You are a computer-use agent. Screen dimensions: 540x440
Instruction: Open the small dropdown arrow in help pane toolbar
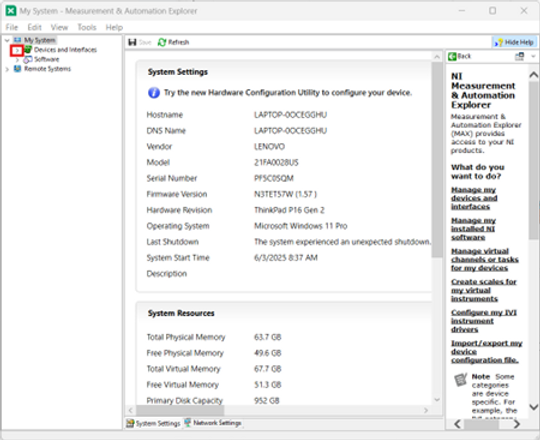click(x=533, y=56)
